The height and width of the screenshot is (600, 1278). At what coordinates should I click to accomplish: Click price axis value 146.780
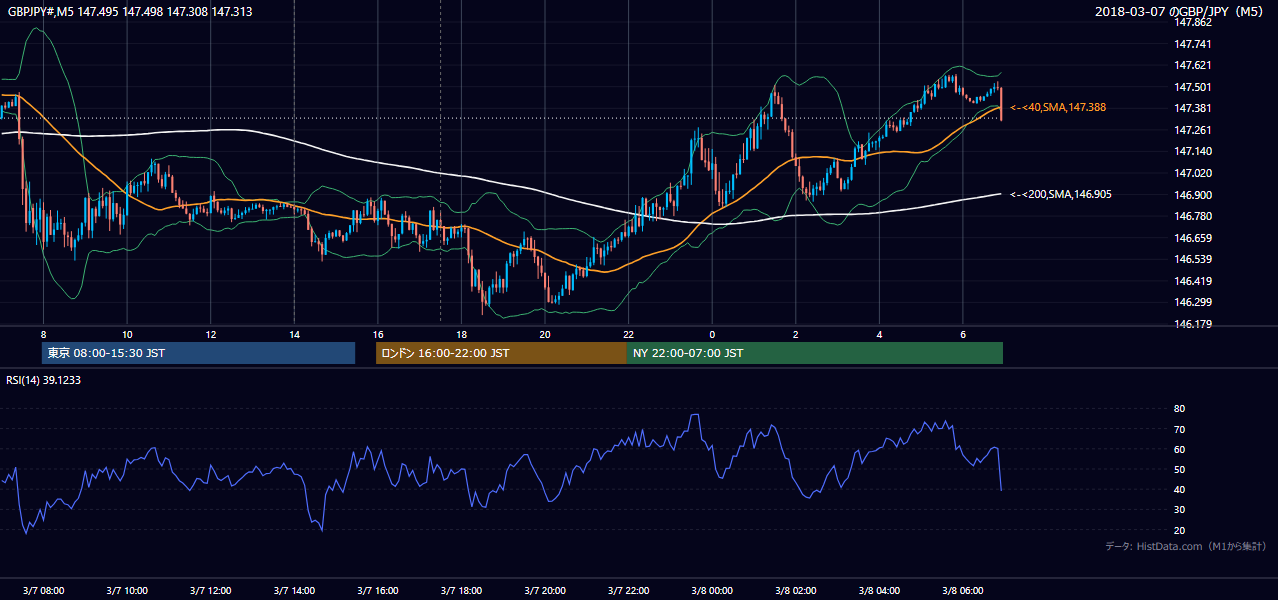[x=1193, y=216]
